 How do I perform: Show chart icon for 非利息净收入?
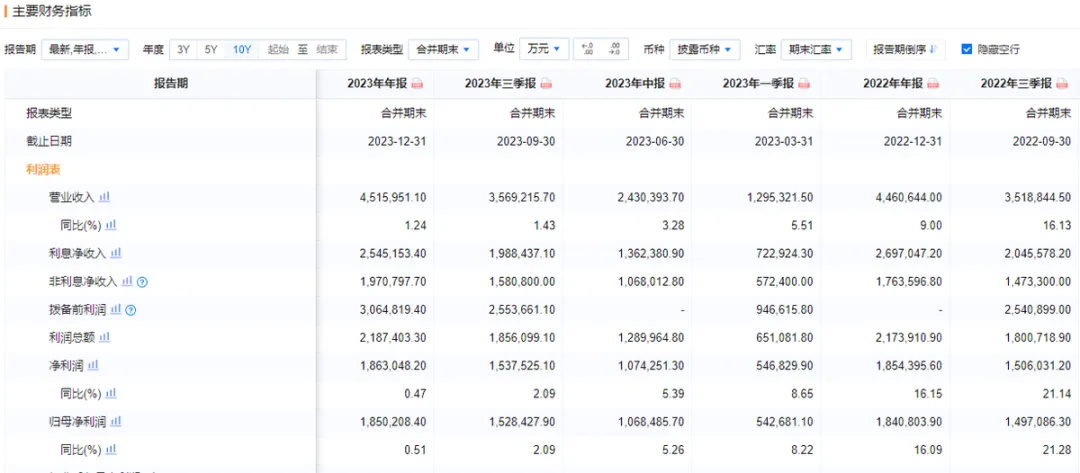(127, 281)
